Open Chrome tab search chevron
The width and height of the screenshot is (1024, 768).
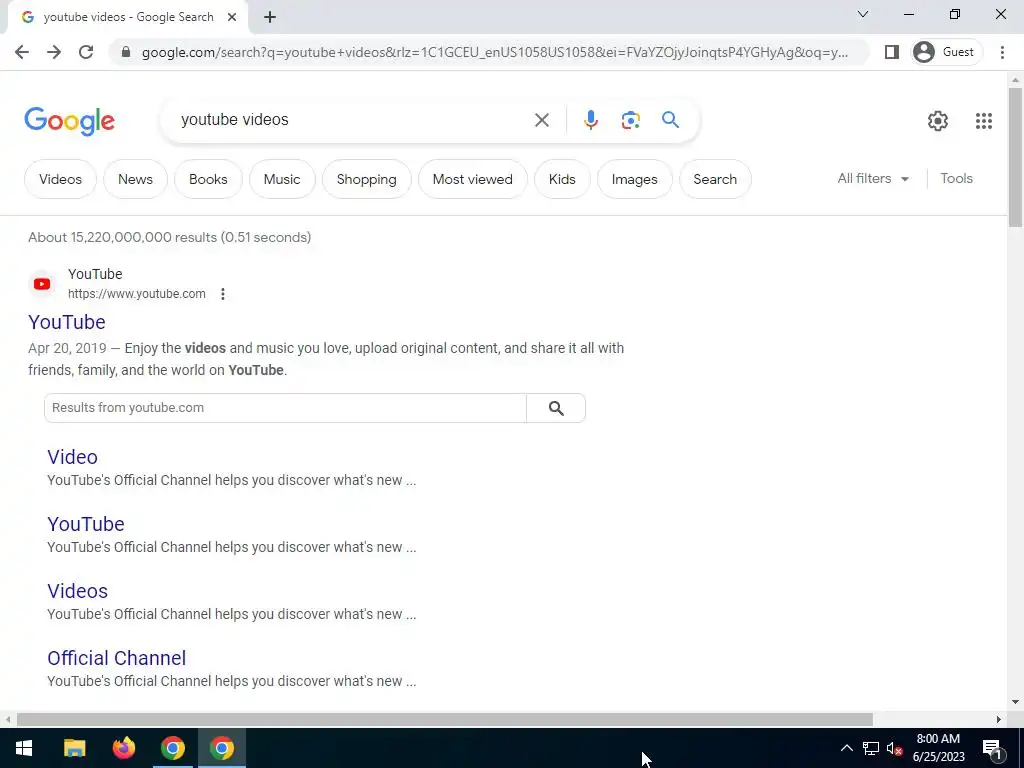(863, 14)
